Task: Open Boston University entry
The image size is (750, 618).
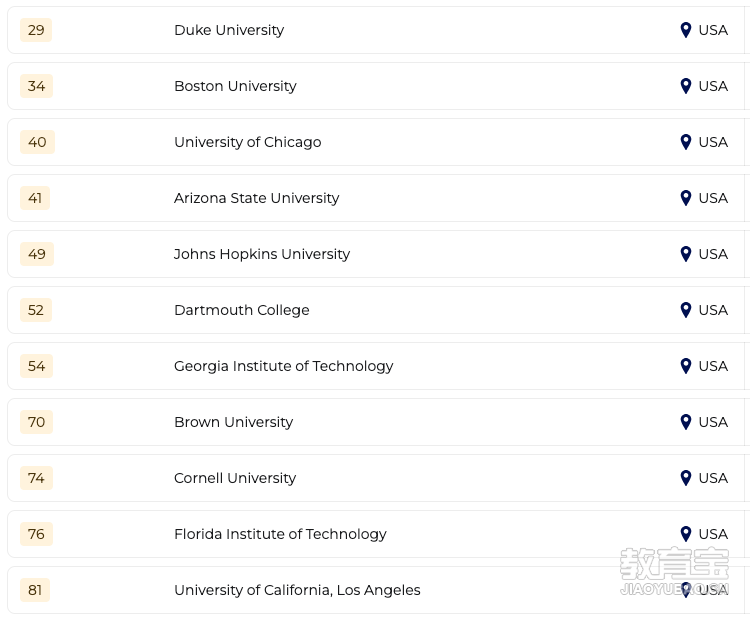Action: click(235, 86)
